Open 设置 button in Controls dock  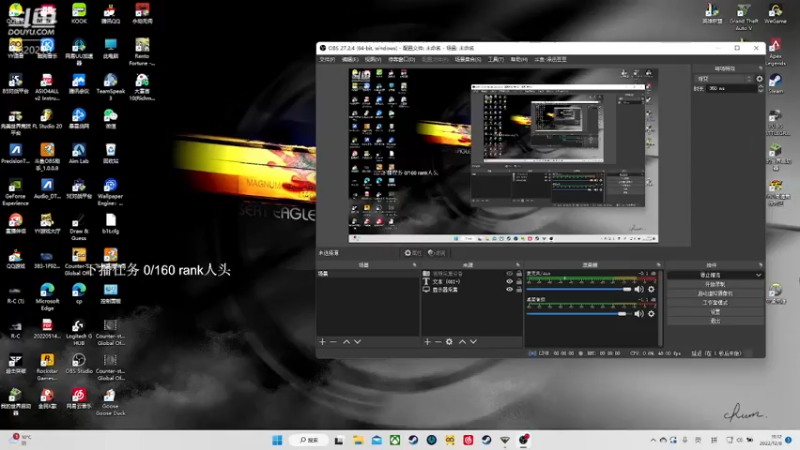tap(715, 312)
